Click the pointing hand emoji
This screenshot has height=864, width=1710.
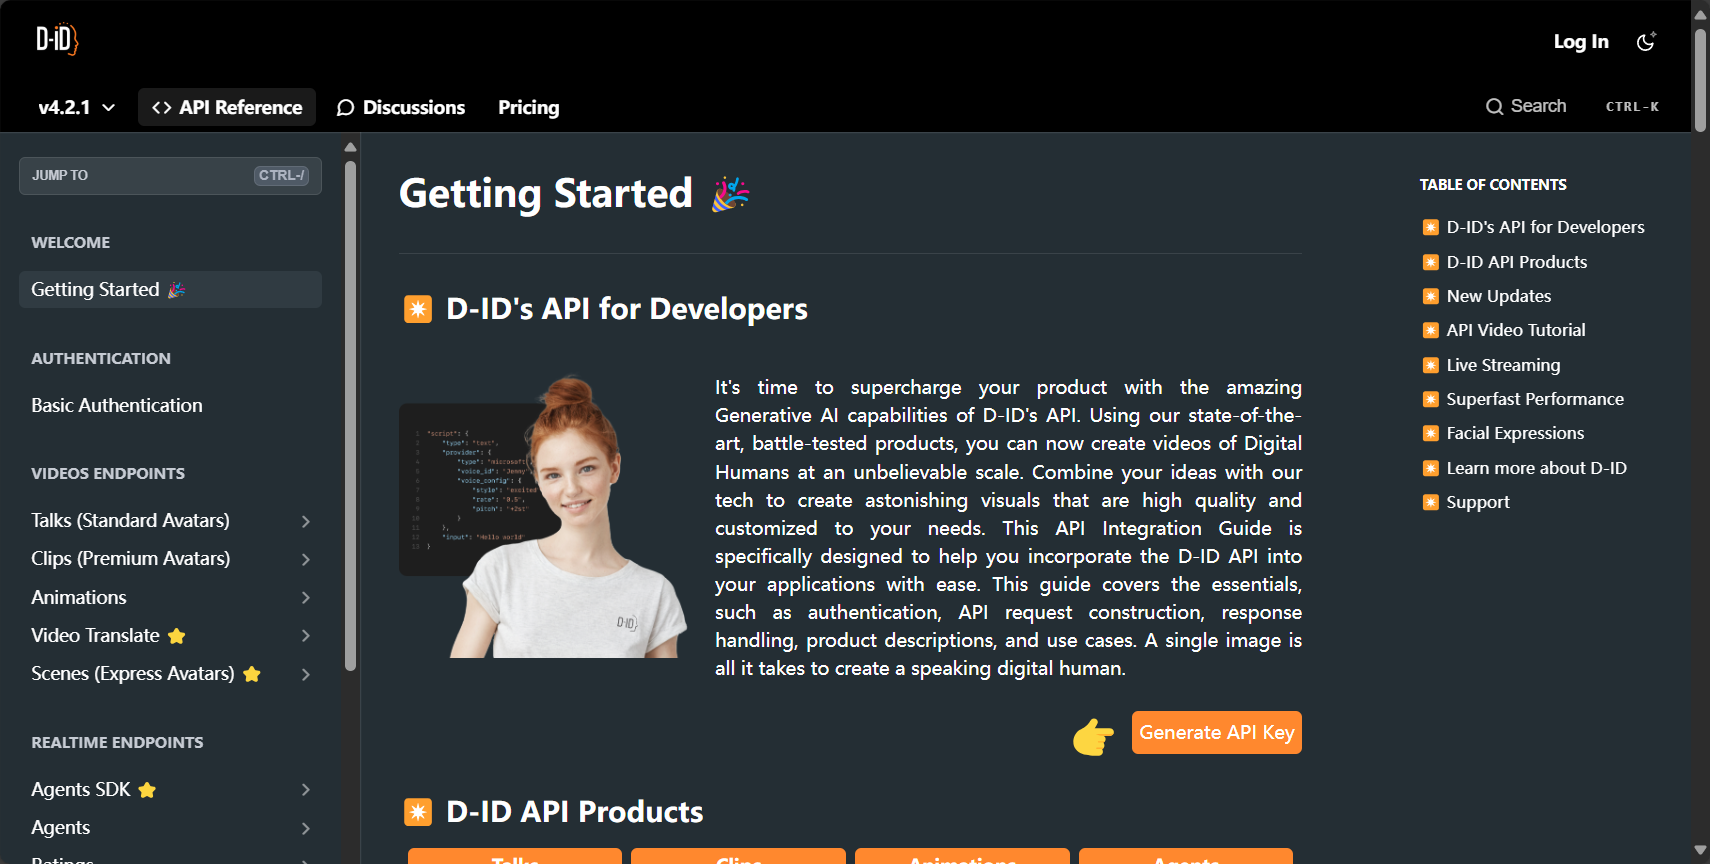pyautogui.click(x=1093, y=737)
